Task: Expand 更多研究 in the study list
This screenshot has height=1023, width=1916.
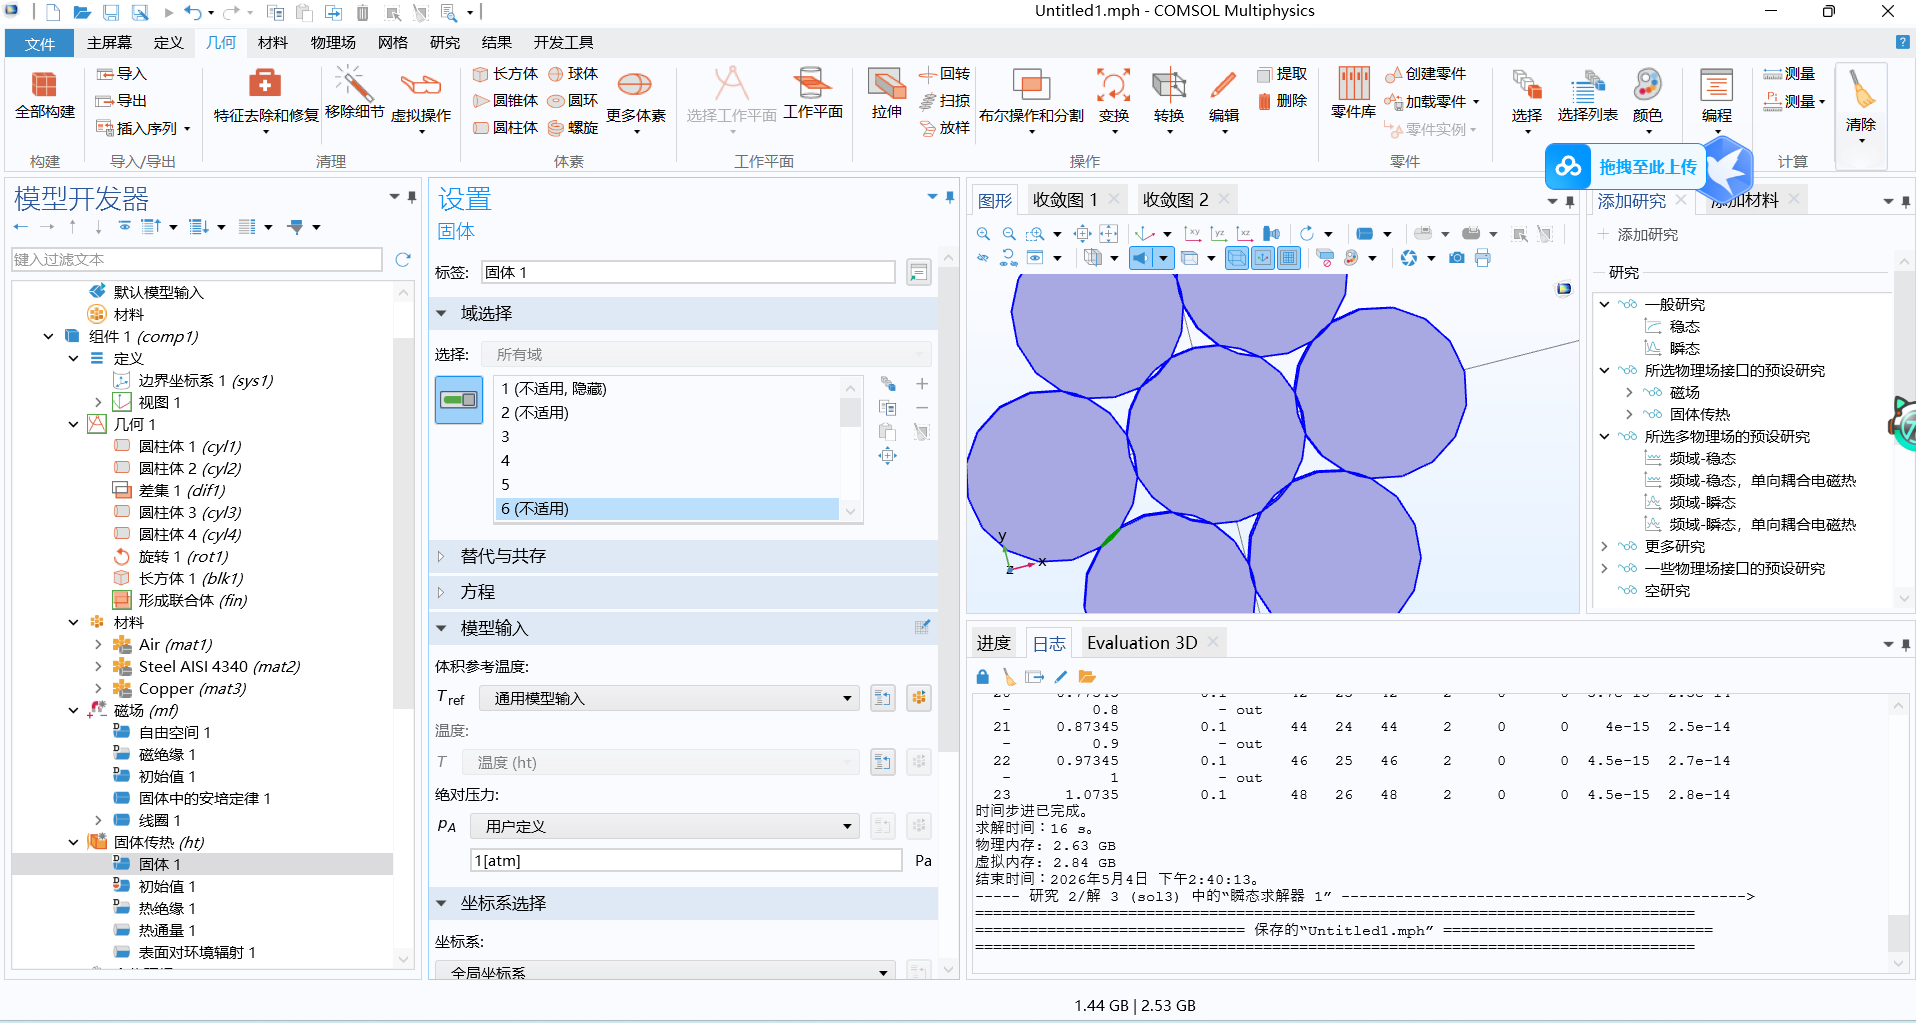Action: (x=1604, y=547)
